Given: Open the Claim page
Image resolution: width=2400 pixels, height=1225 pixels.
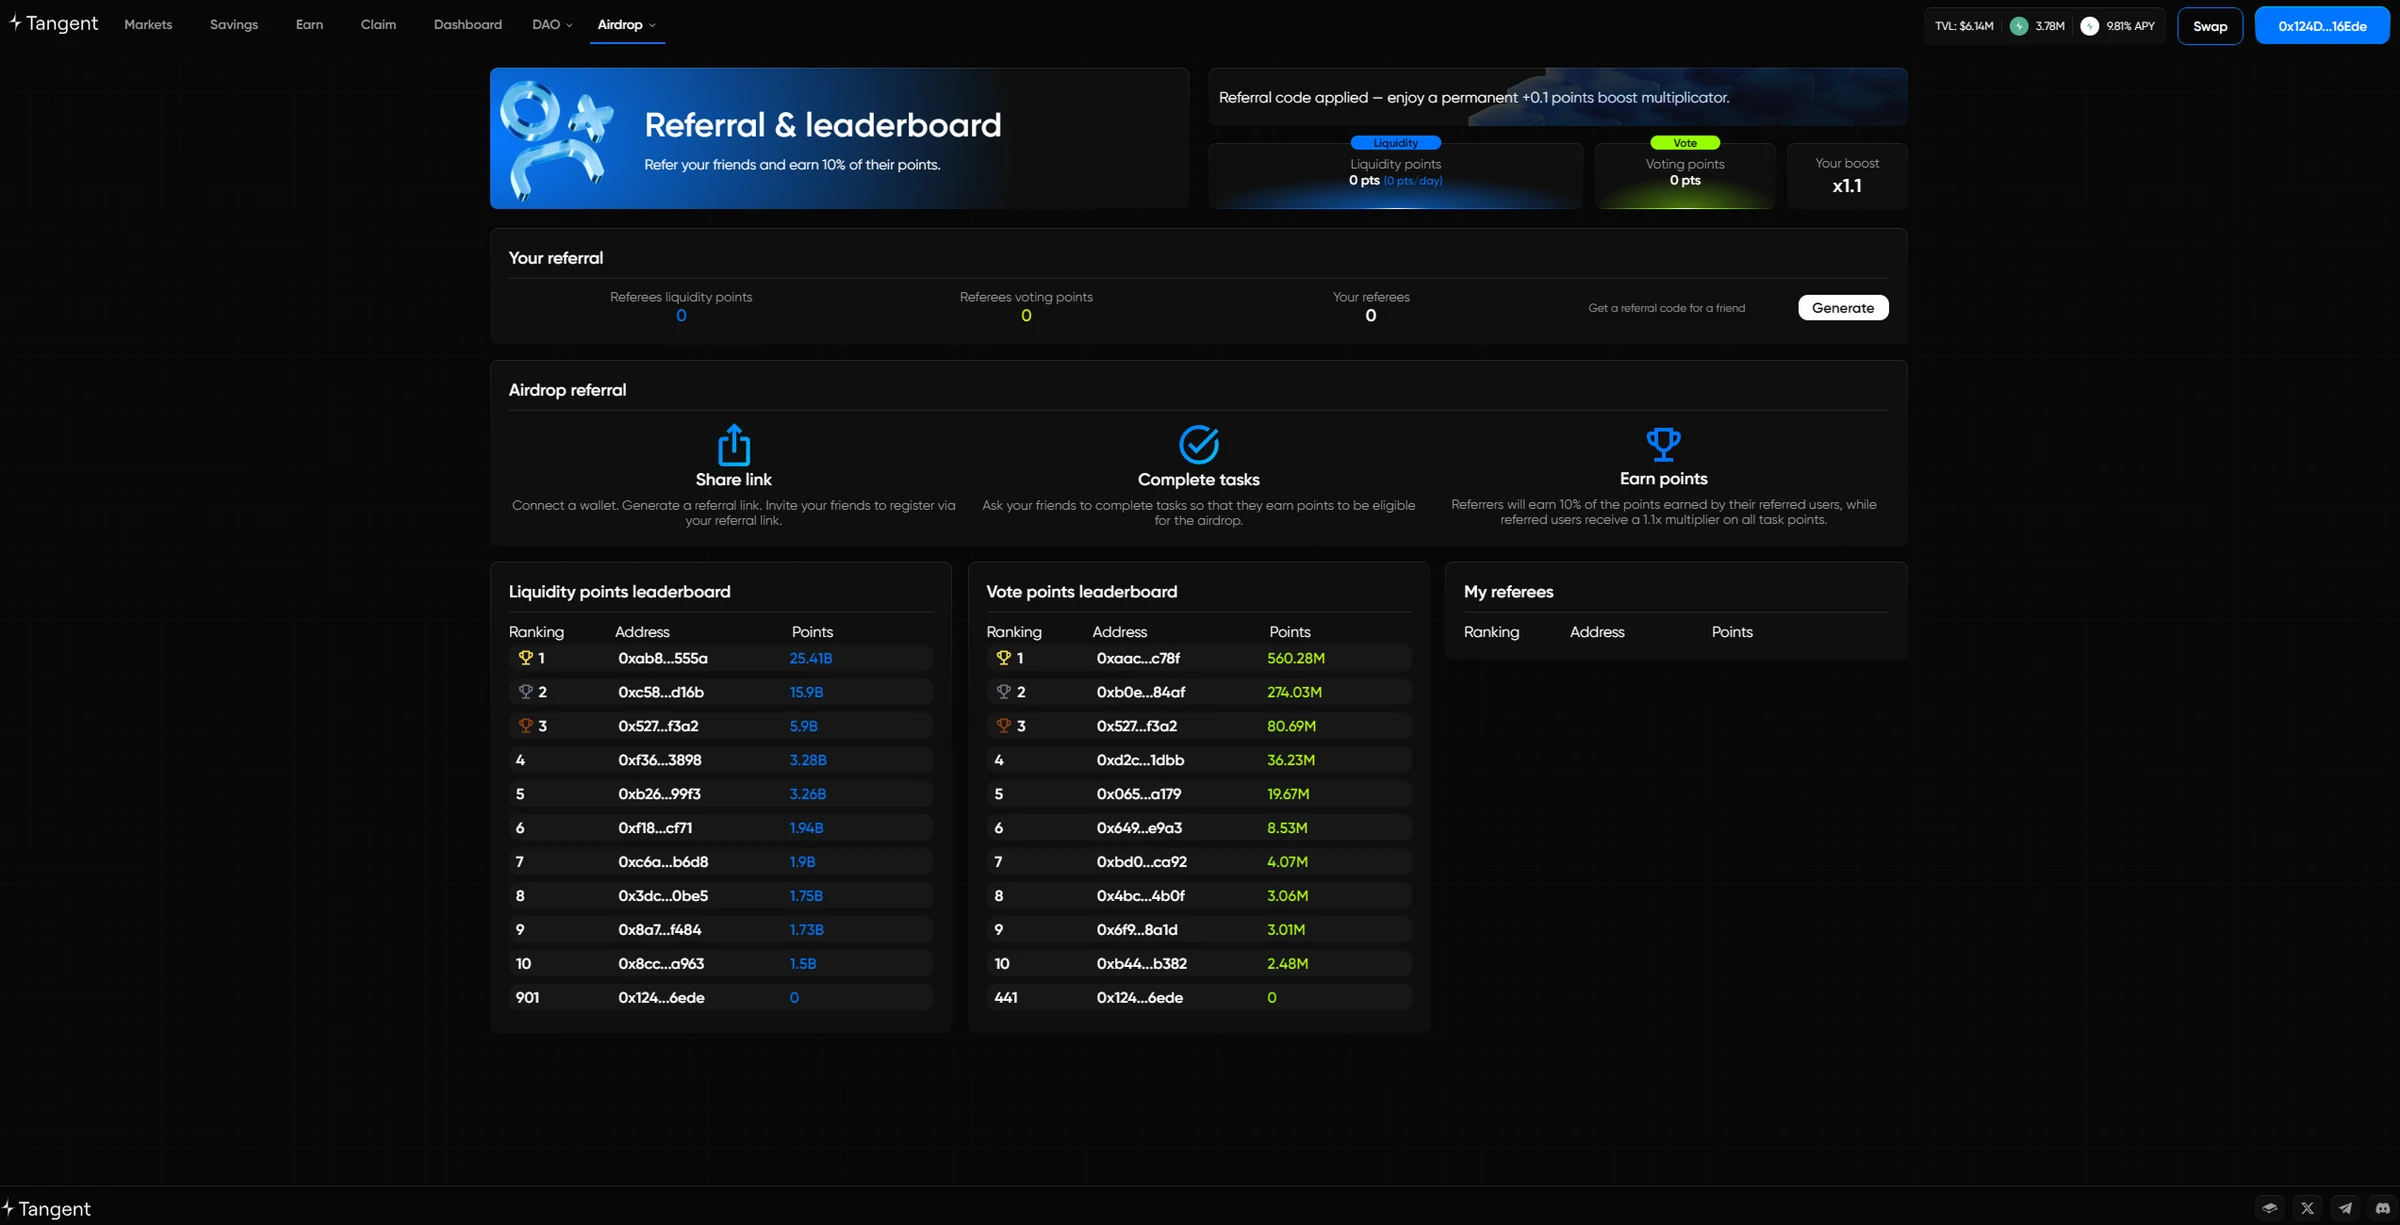Looking at the screenshot, I should 378,25.
